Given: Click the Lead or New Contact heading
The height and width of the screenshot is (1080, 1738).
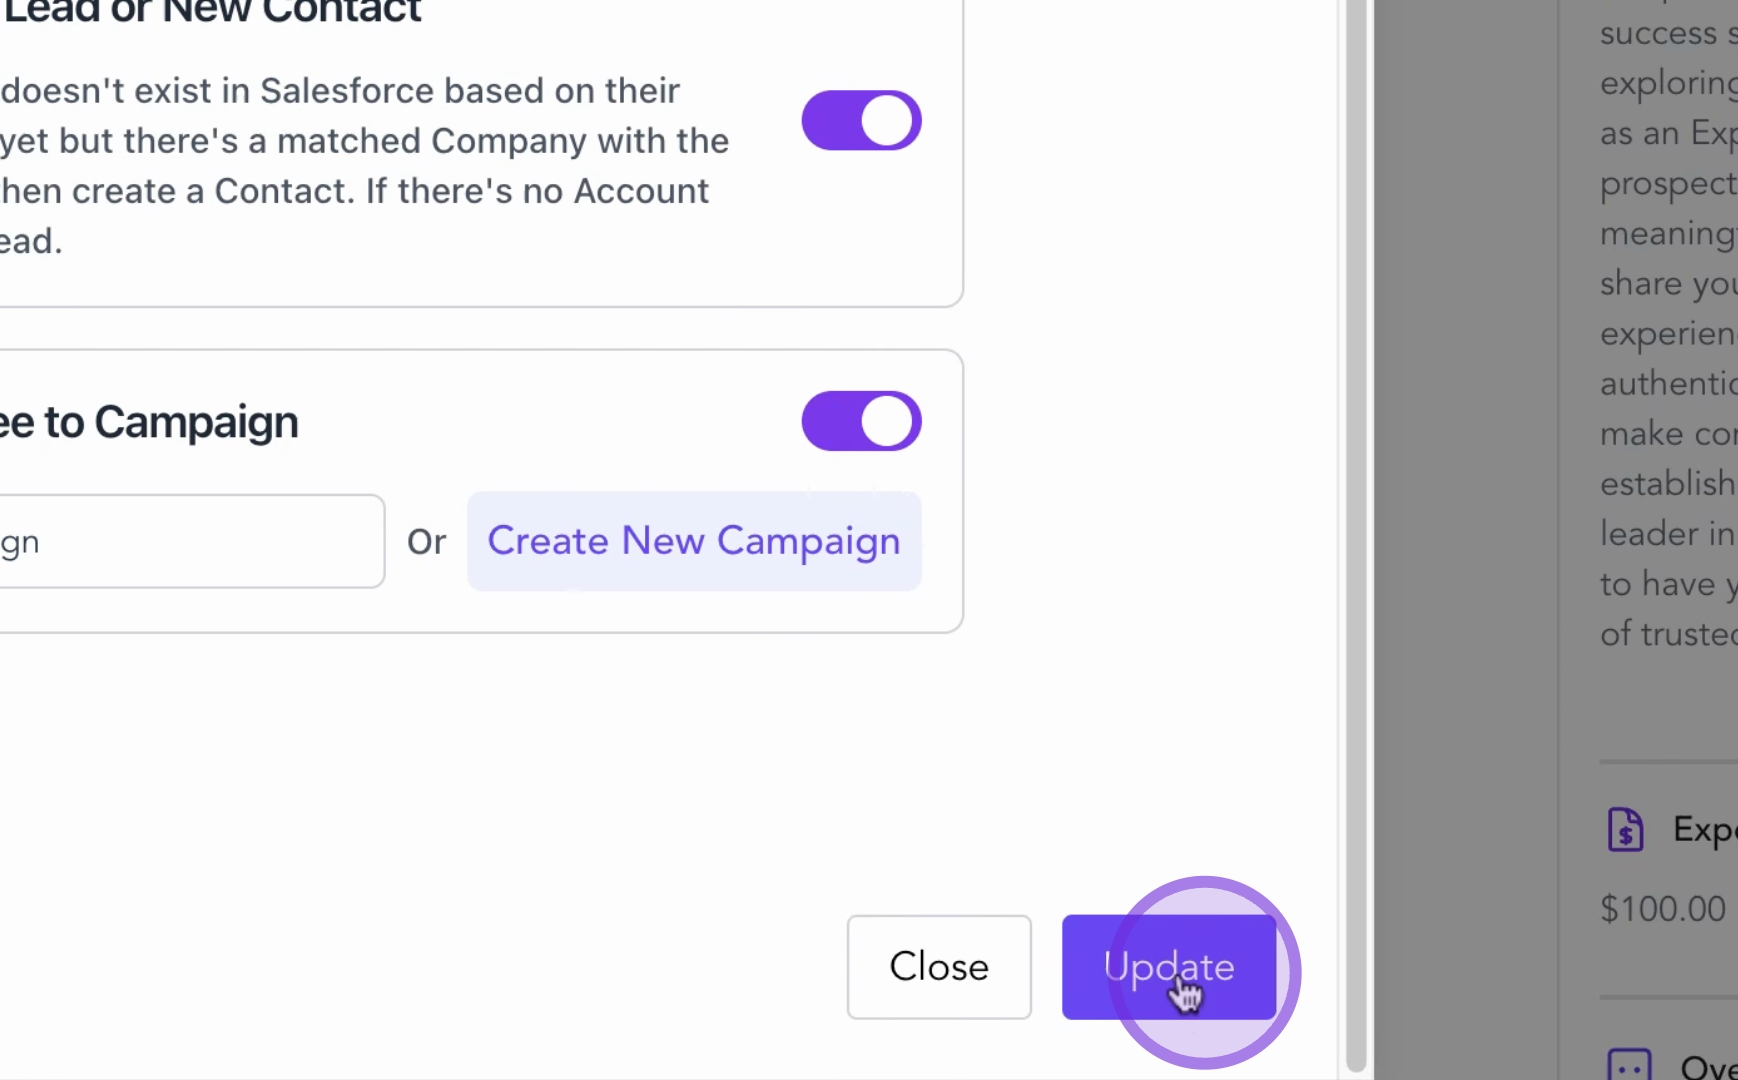Looking at the screenshot, I should tap(212, 12).
